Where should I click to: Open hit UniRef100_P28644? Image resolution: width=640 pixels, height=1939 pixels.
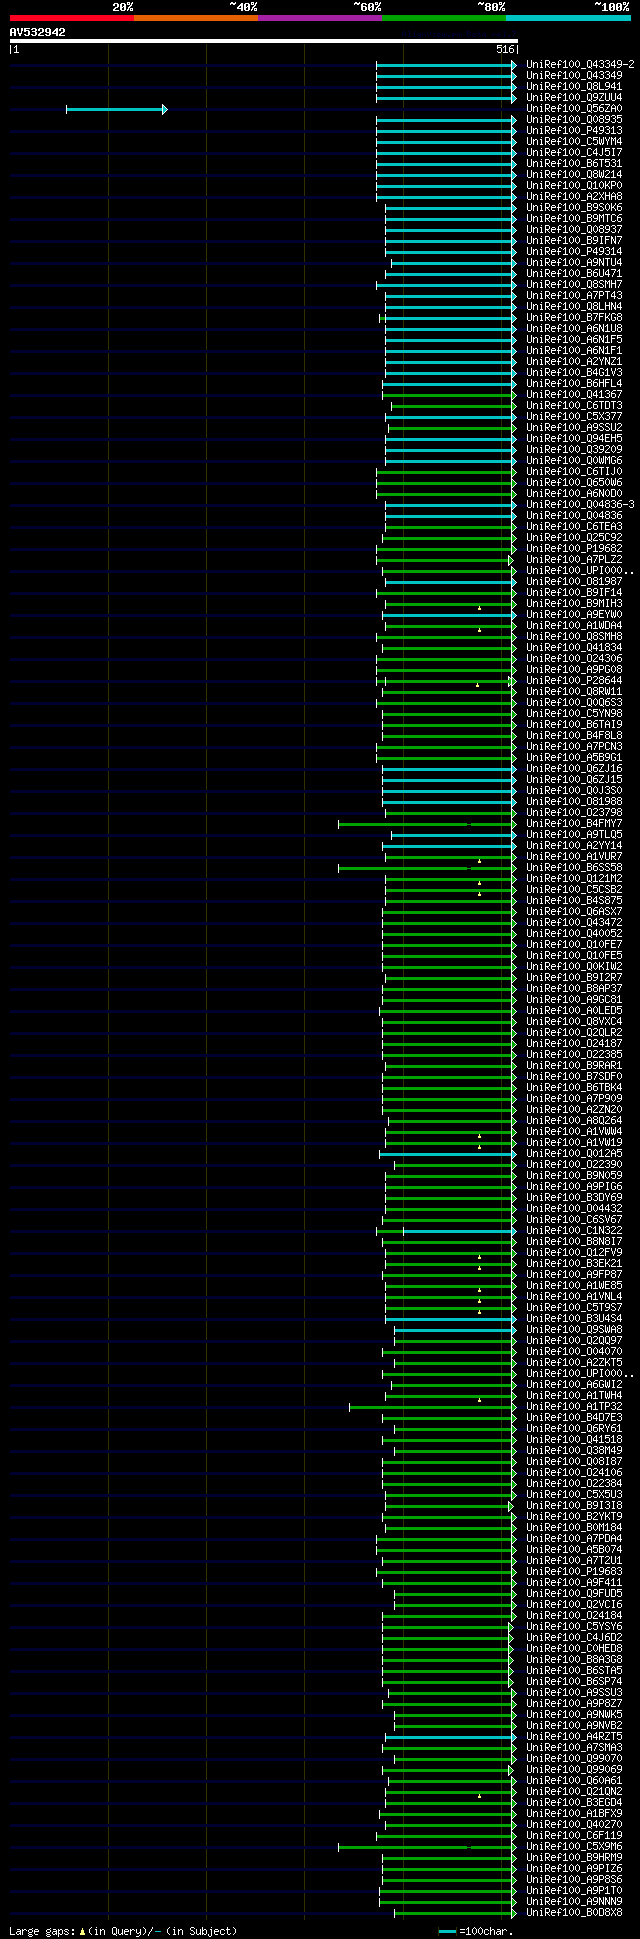574,681
